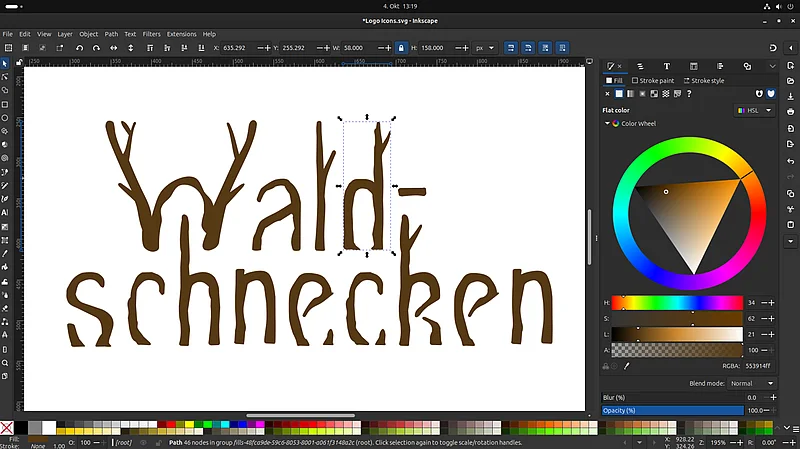The width and height of the screenshot is (800, 449).
Task: Click the clock in the top bar
Action: (400, 6)
